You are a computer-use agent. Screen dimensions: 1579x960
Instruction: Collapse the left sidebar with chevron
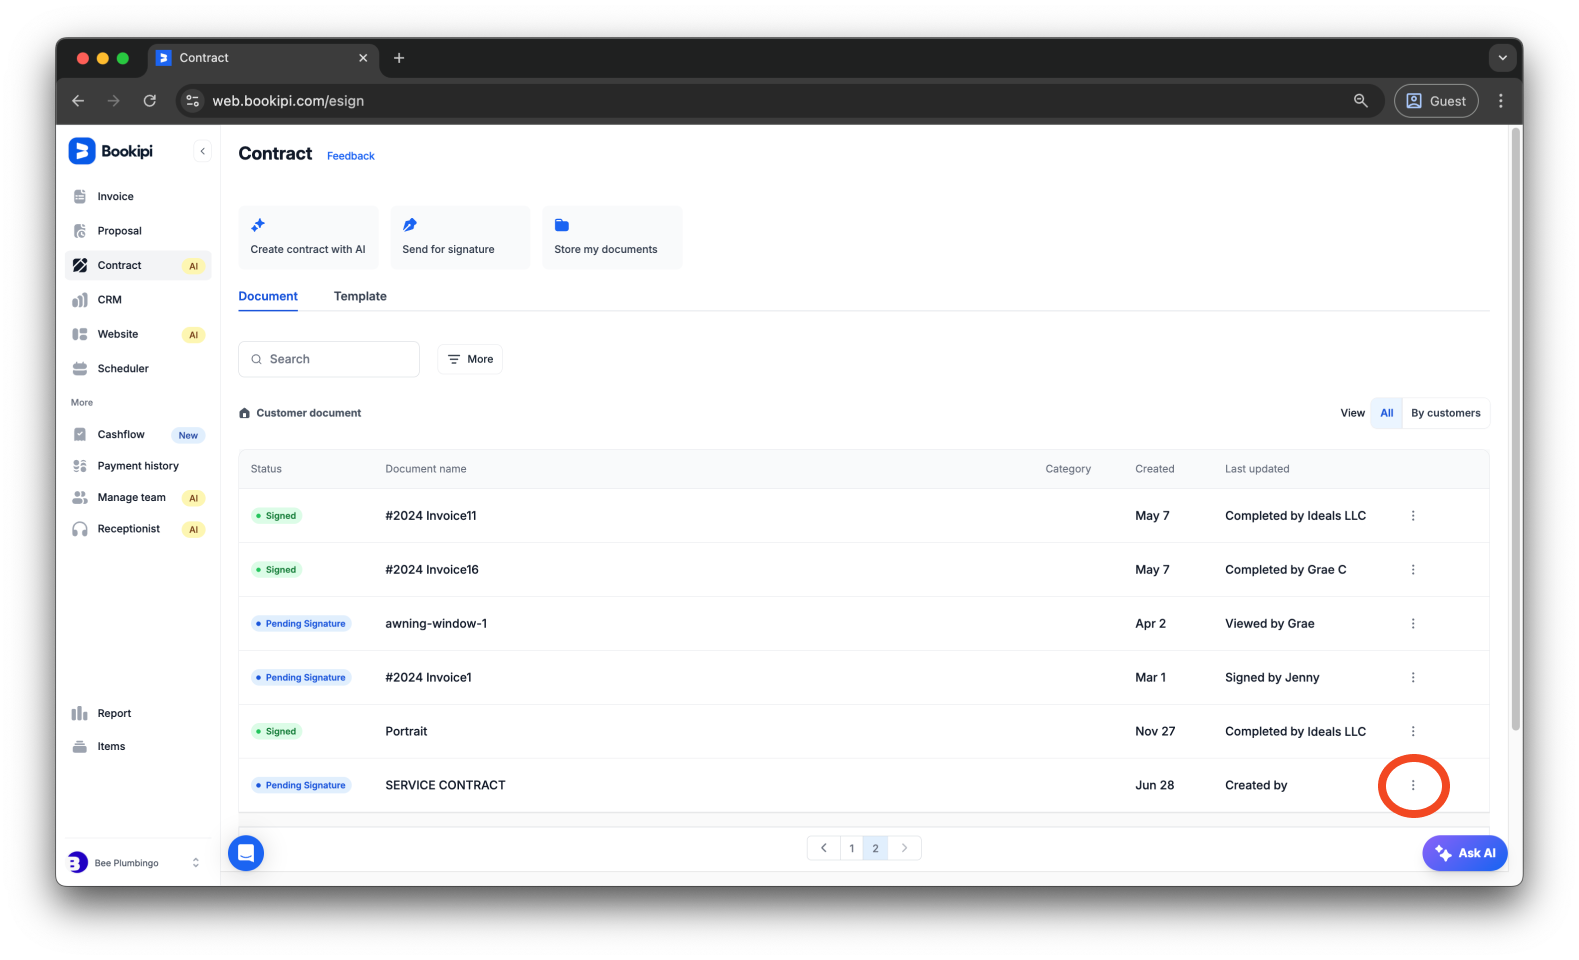[203, 152]
